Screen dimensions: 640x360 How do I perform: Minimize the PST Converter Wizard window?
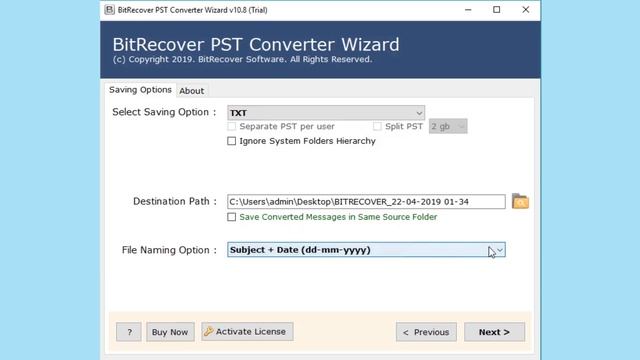tap(468, 10)
